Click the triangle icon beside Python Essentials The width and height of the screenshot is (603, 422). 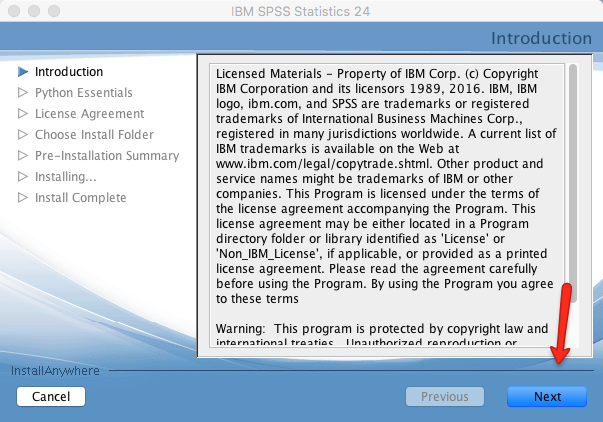click(23, 93)
